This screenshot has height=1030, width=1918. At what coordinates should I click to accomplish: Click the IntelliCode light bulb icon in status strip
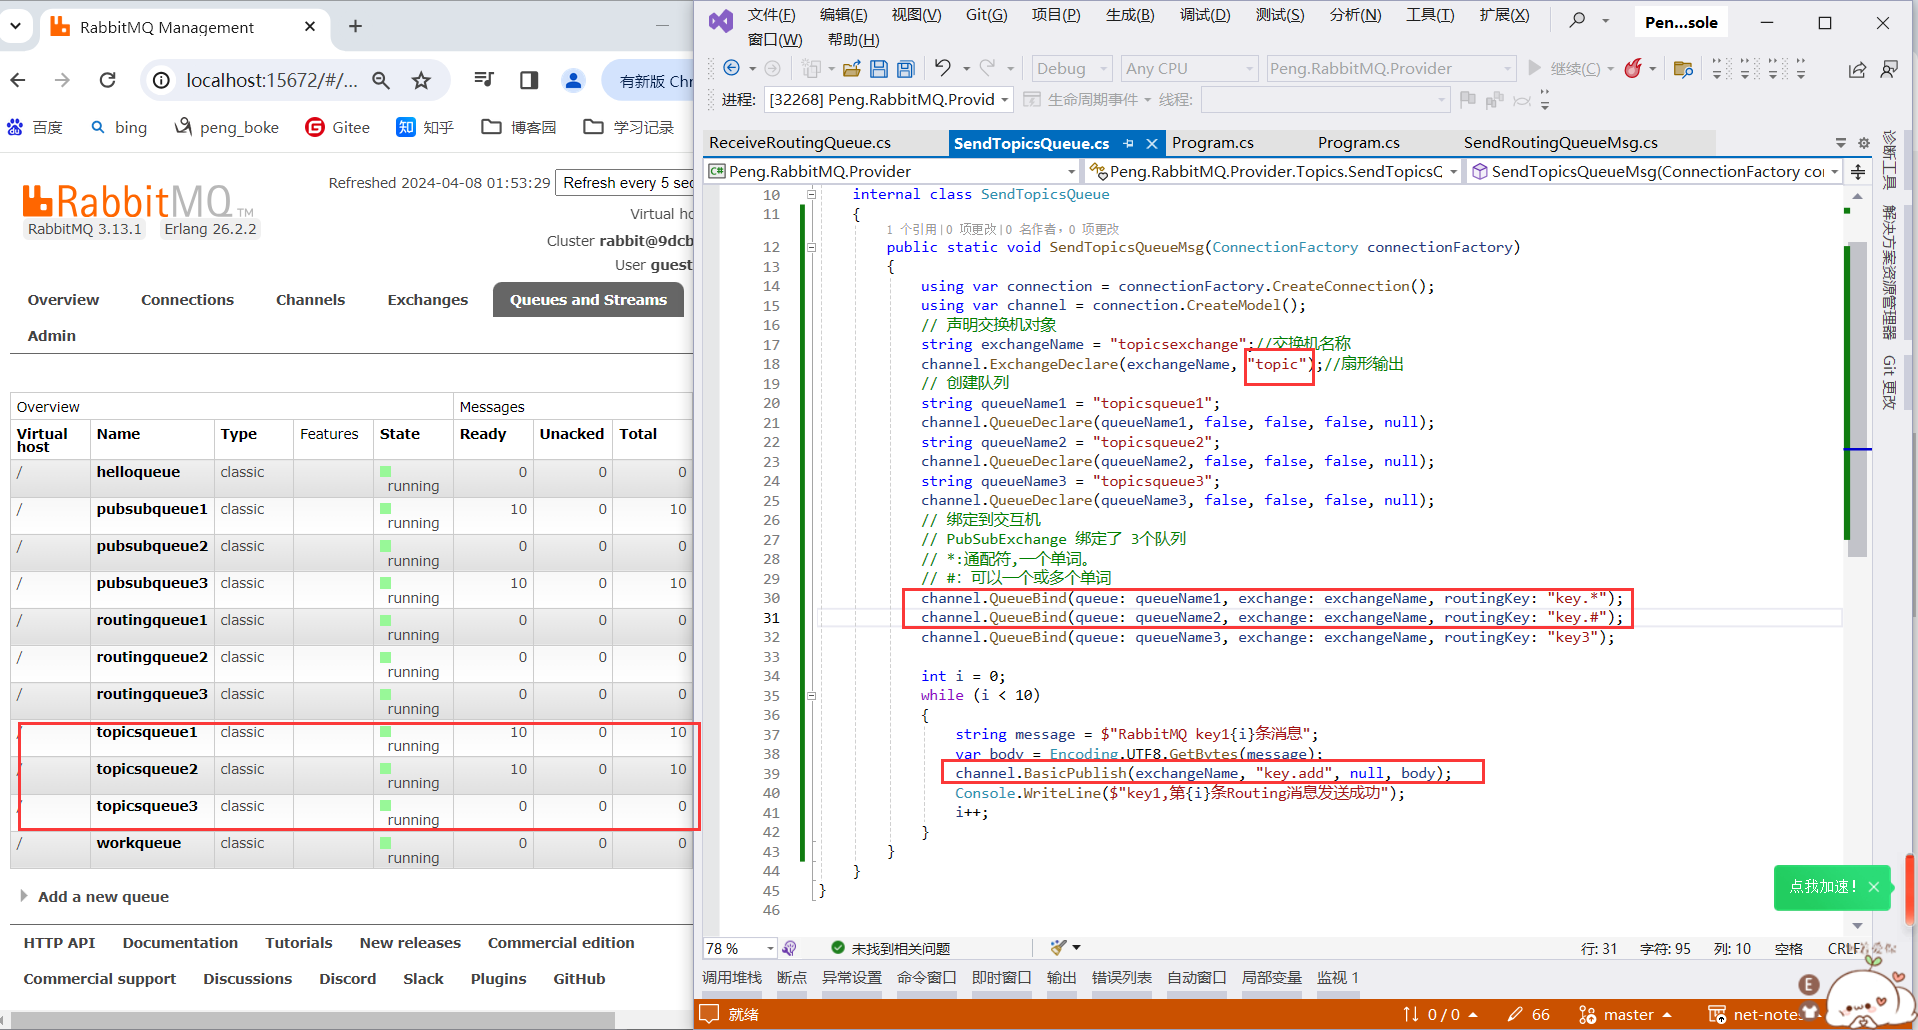coord(789,948)
